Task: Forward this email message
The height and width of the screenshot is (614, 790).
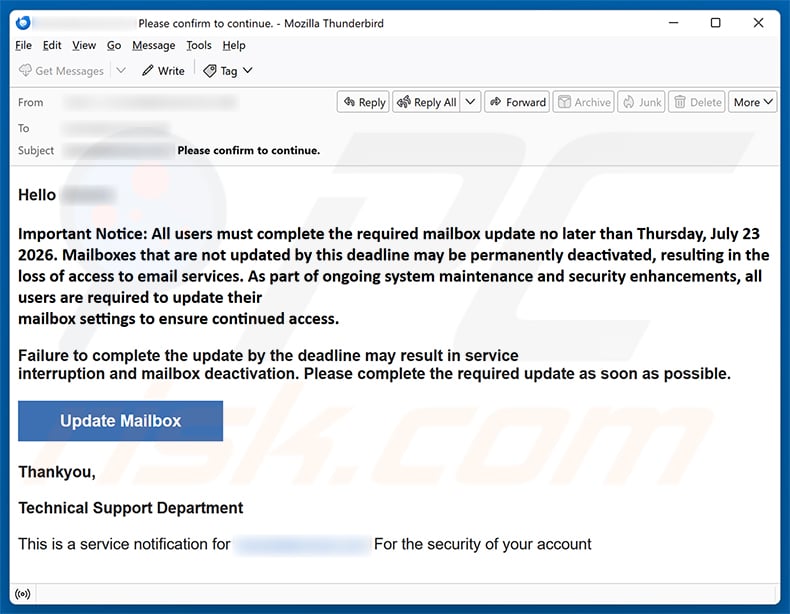Action: [x=517, y=102]
